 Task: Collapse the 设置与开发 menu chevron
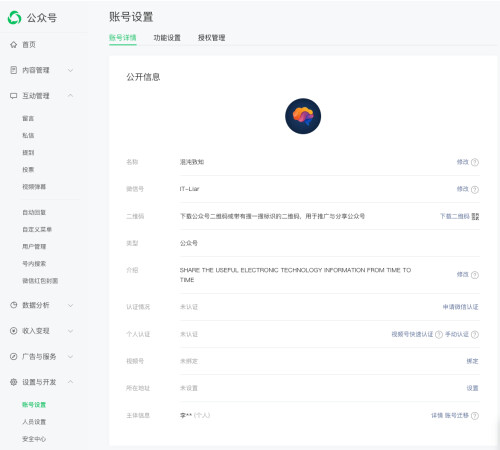tap(70, 382)
